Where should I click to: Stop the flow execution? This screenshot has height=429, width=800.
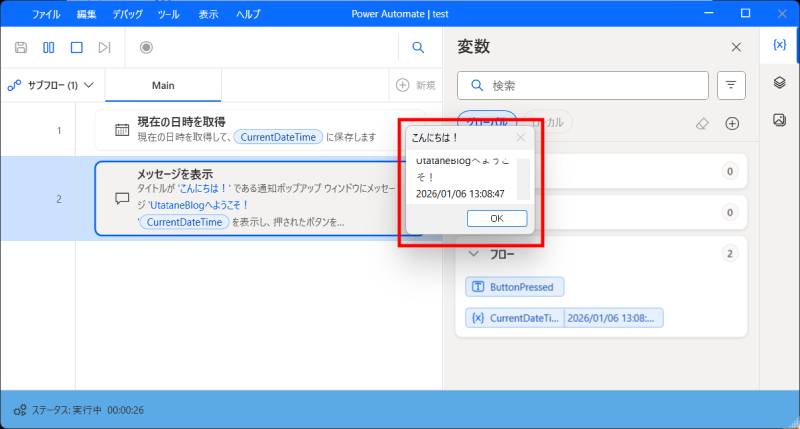[77, 47]
